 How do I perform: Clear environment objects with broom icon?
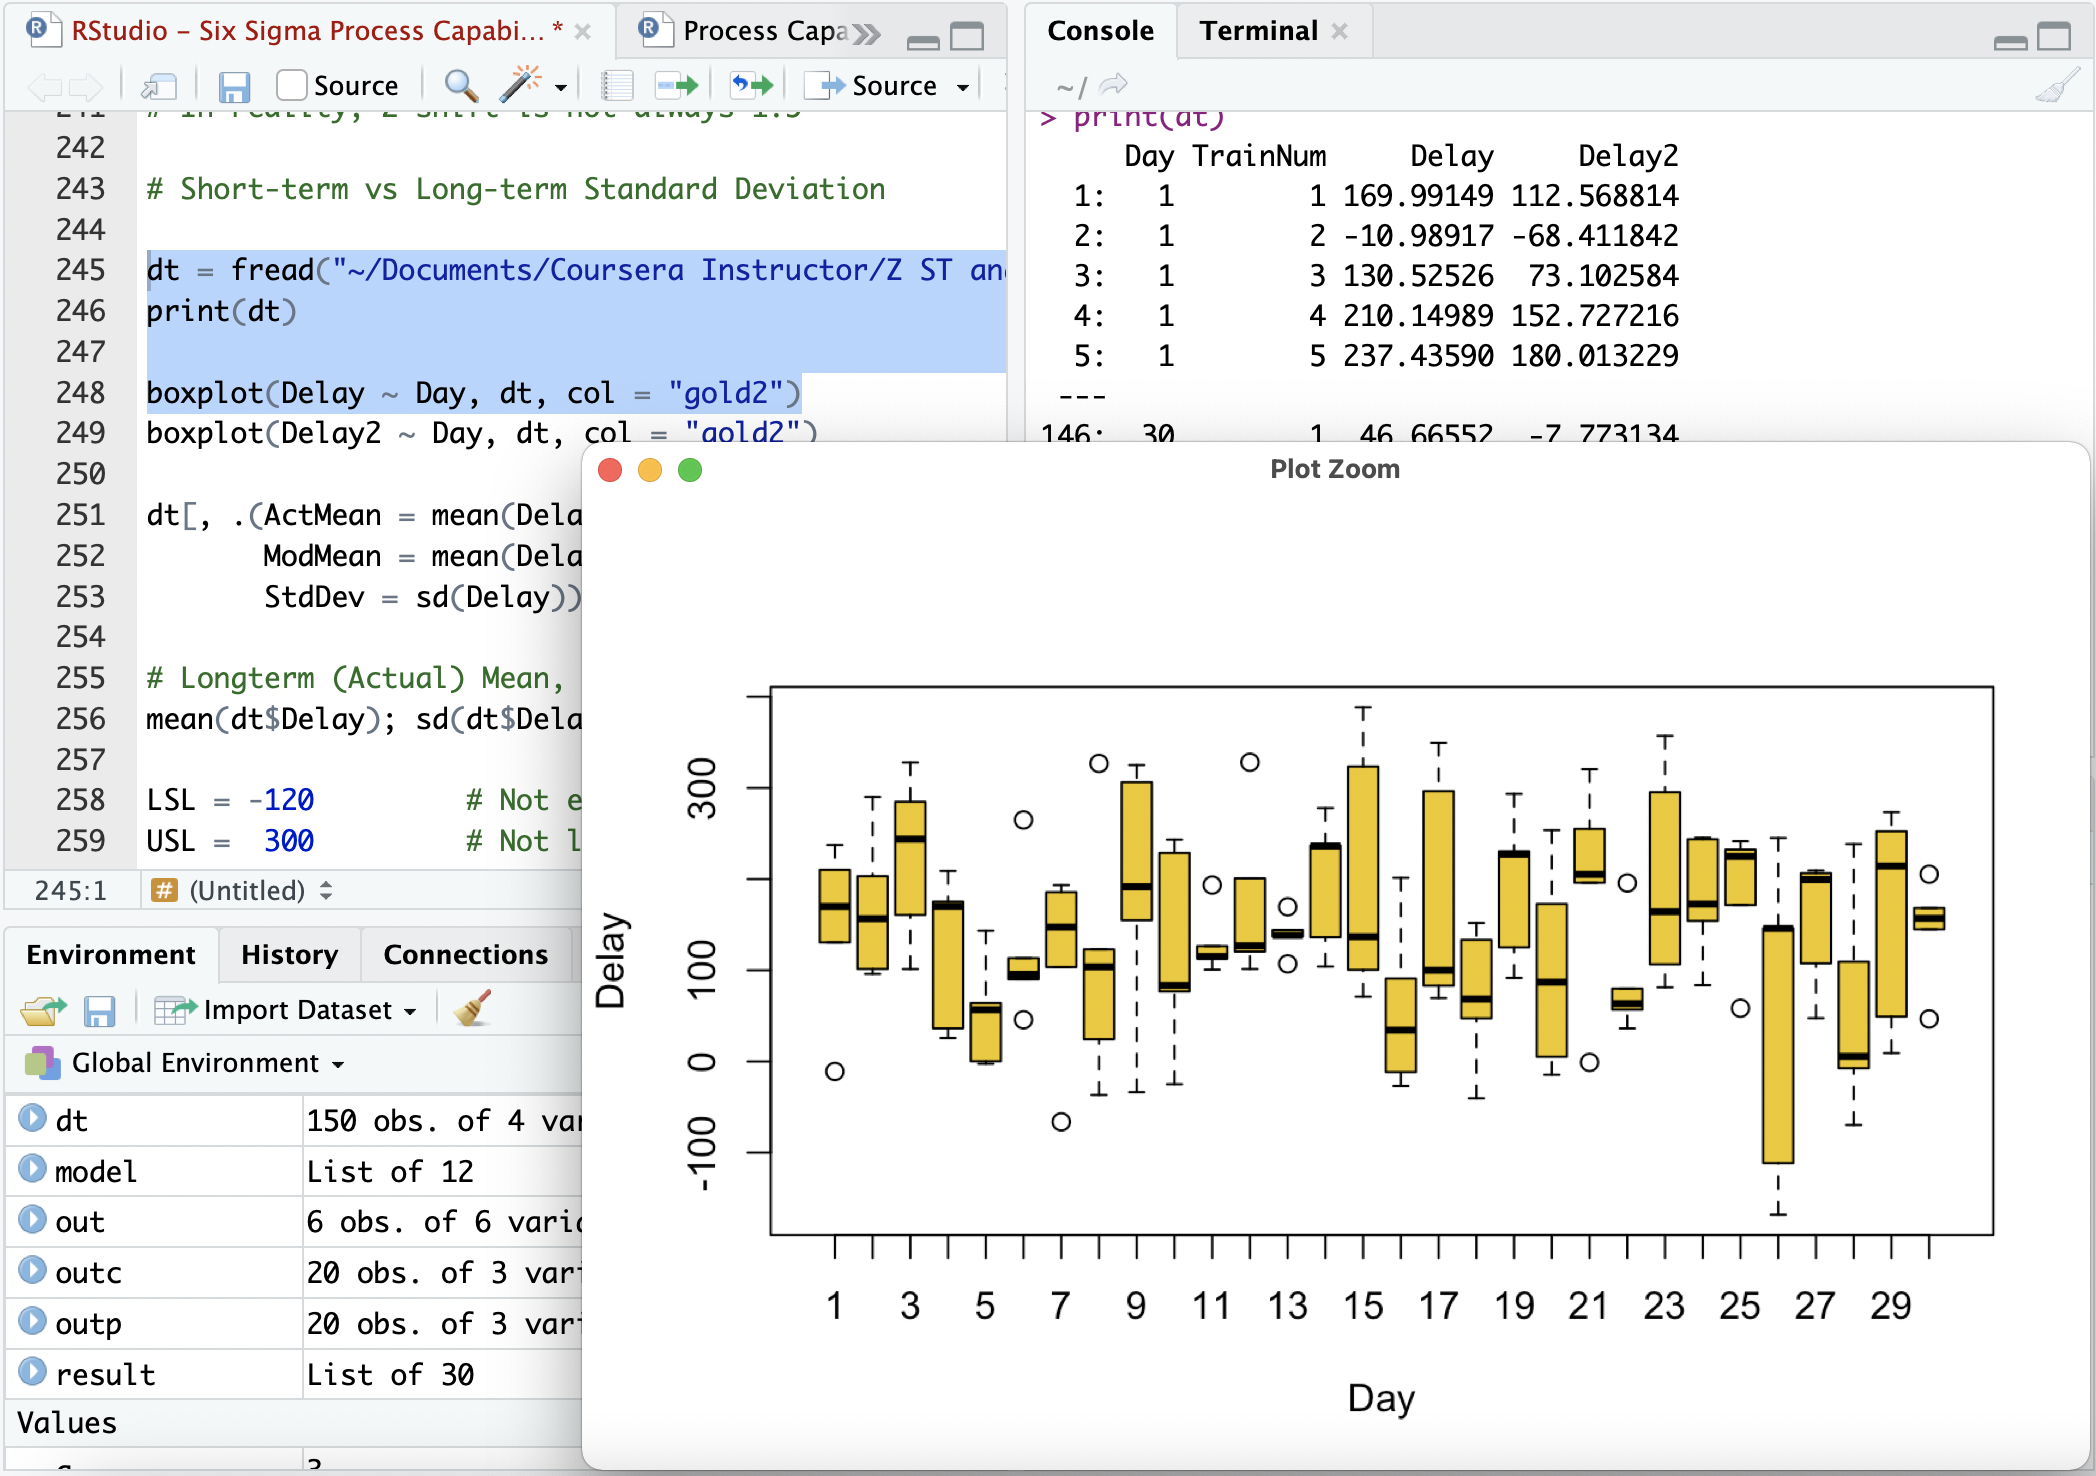472,1010
